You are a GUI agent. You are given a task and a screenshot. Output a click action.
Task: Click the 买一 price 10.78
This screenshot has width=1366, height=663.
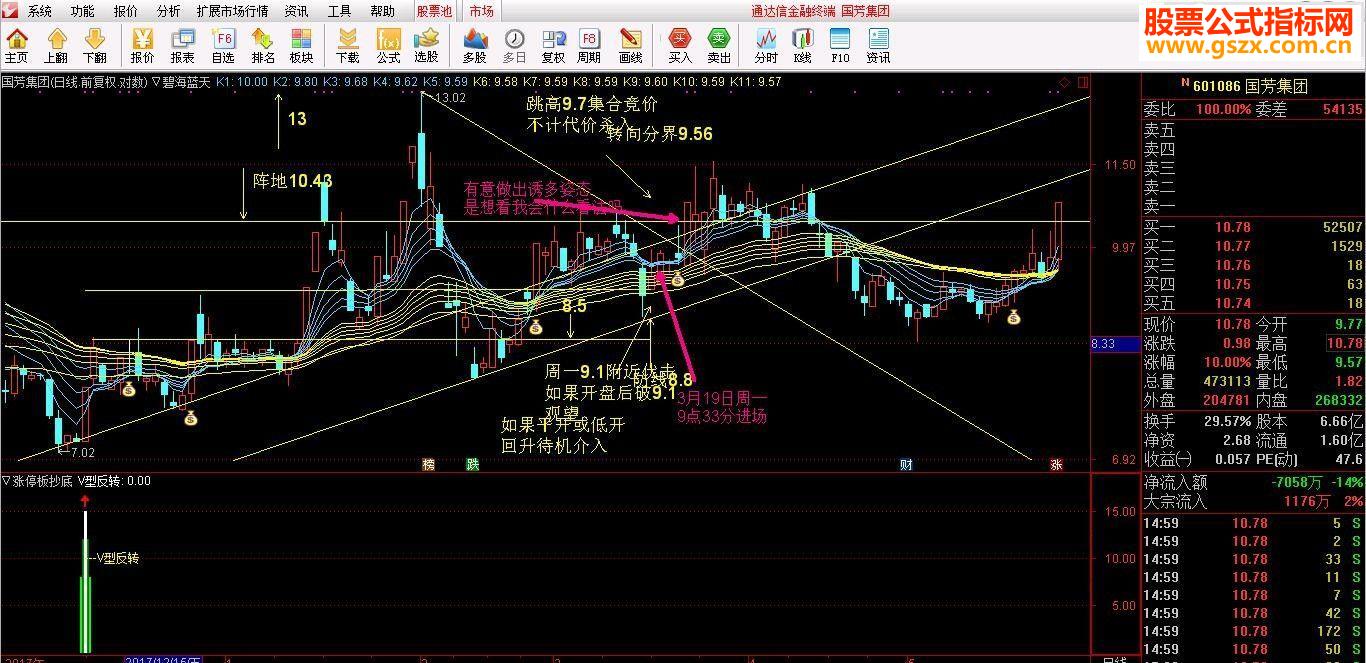1233,227
